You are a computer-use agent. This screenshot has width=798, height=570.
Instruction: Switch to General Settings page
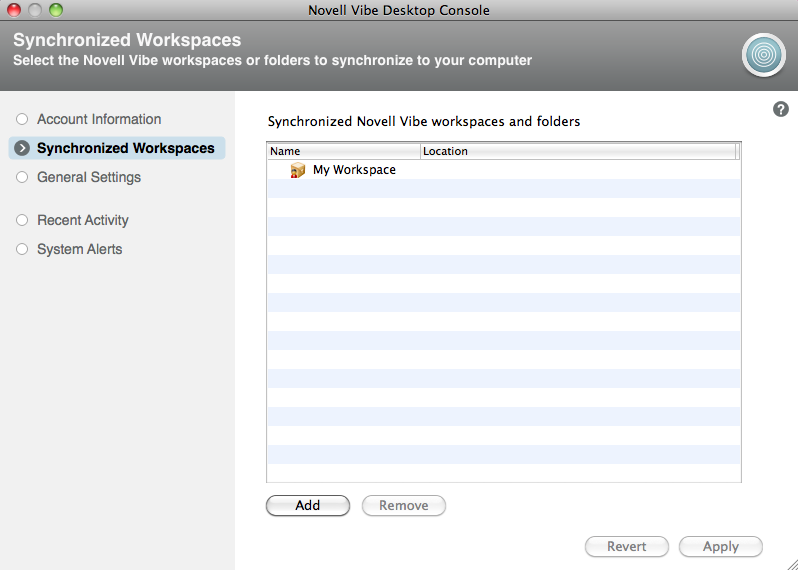coord(89,177)
